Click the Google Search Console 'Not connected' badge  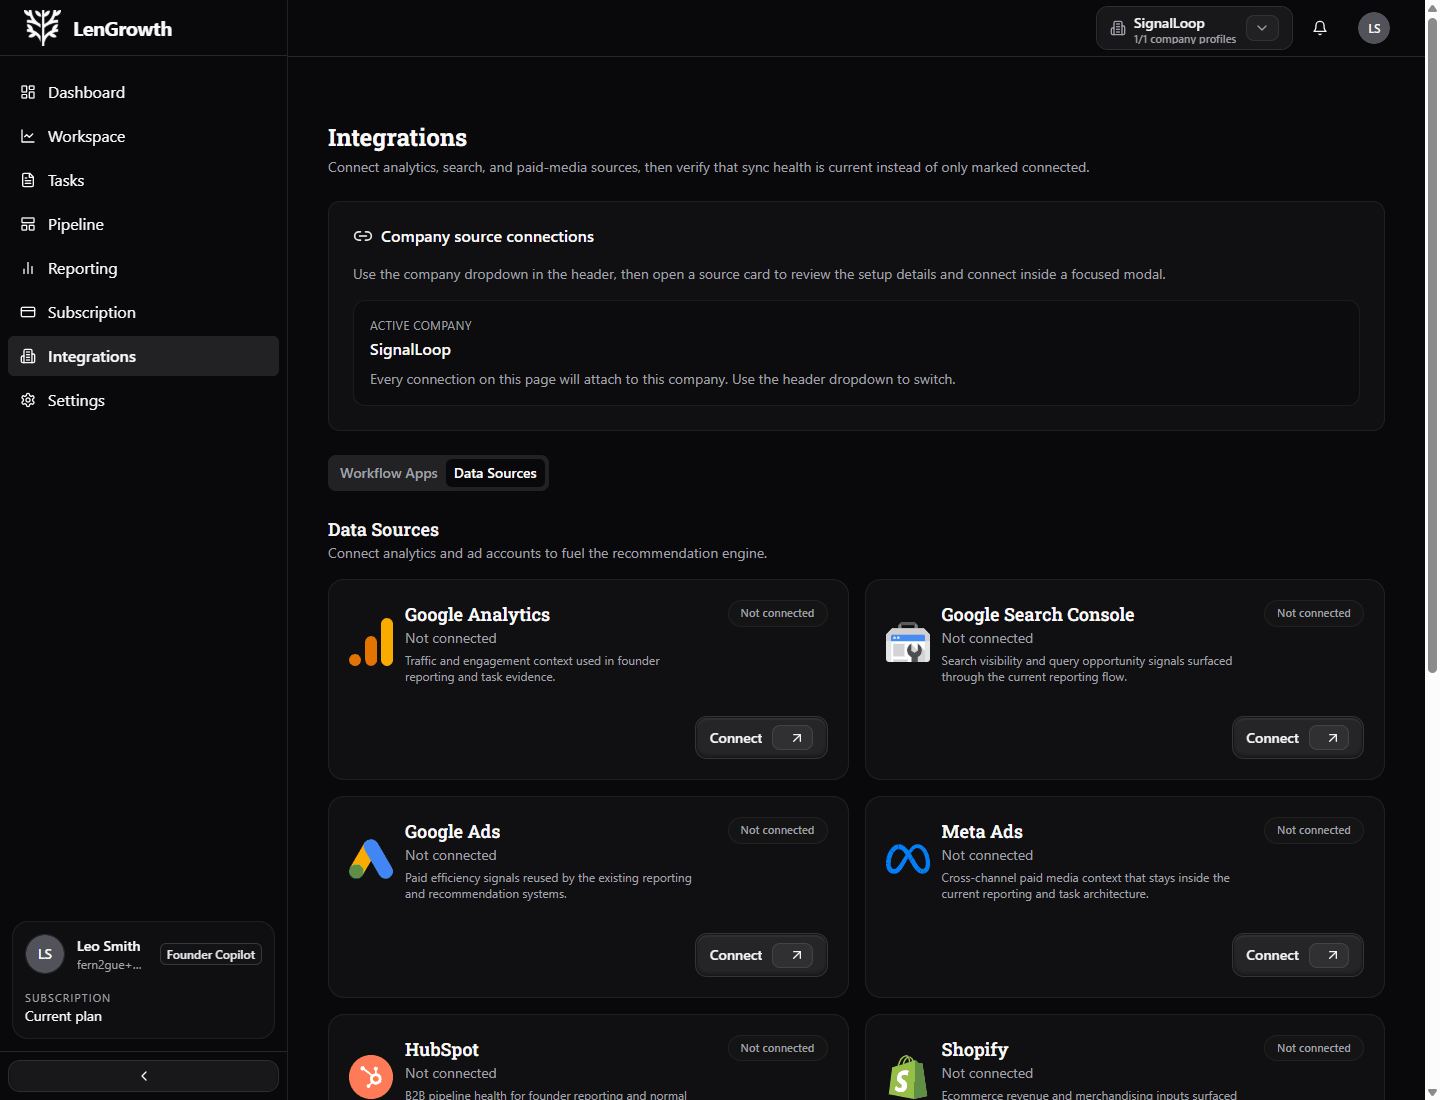(x=1313, y=613)
